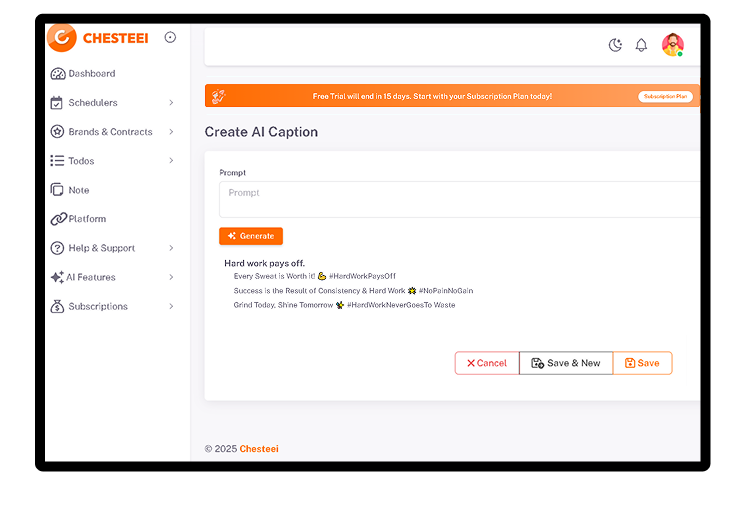Click the Generate button
The width and height of the screenshot is (745, 527).
coord(251,236)
